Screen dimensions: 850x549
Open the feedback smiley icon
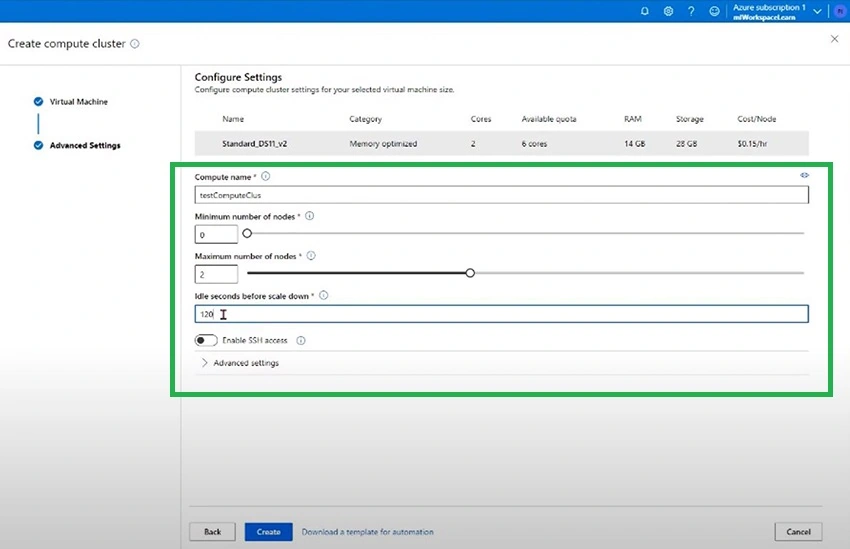pos(714,11)
